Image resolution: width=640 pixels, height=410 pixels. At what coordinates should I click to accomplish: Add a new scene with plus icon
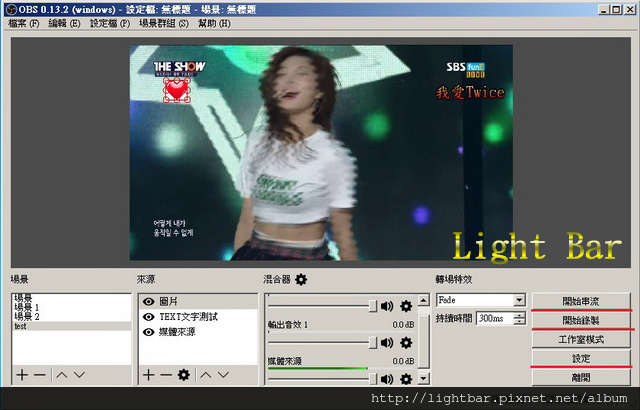[22, 375]
